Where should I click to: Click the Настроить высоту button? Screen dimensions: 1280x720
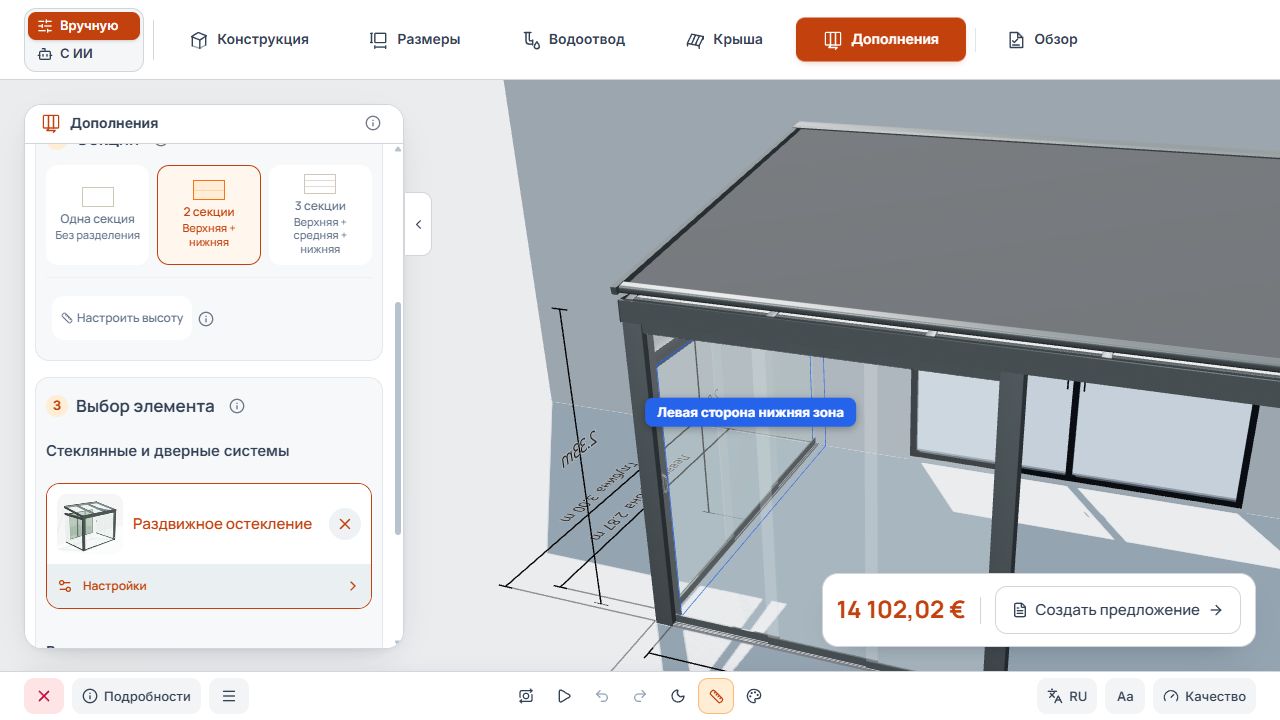pos(122,318)
